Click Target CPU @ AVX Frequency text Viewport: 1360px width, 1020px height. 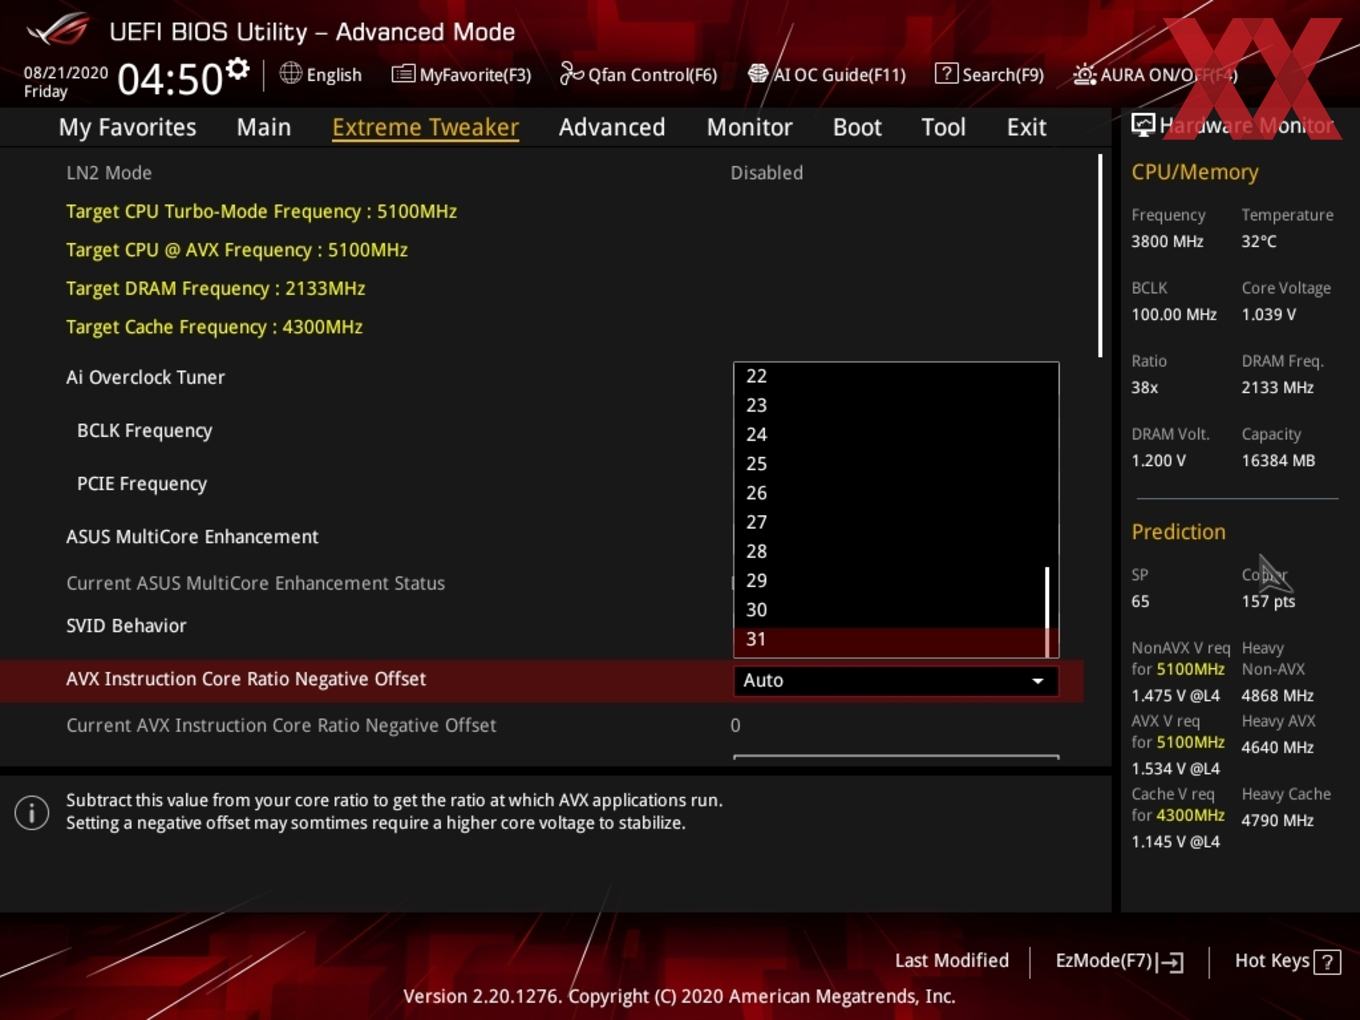tap(237, 250)
